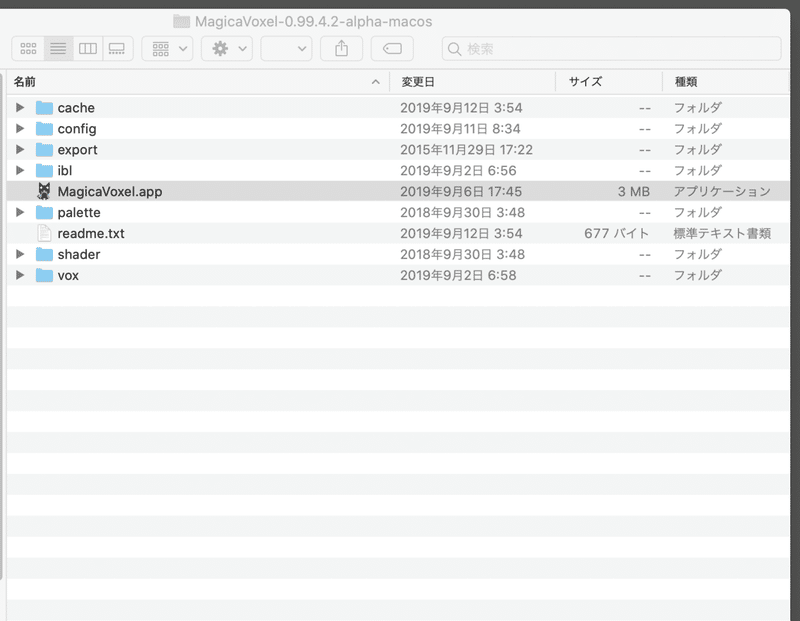Viewport: 800px width, 621px height.
Task: Select the palette folder icon
Action: click(44, 212)
